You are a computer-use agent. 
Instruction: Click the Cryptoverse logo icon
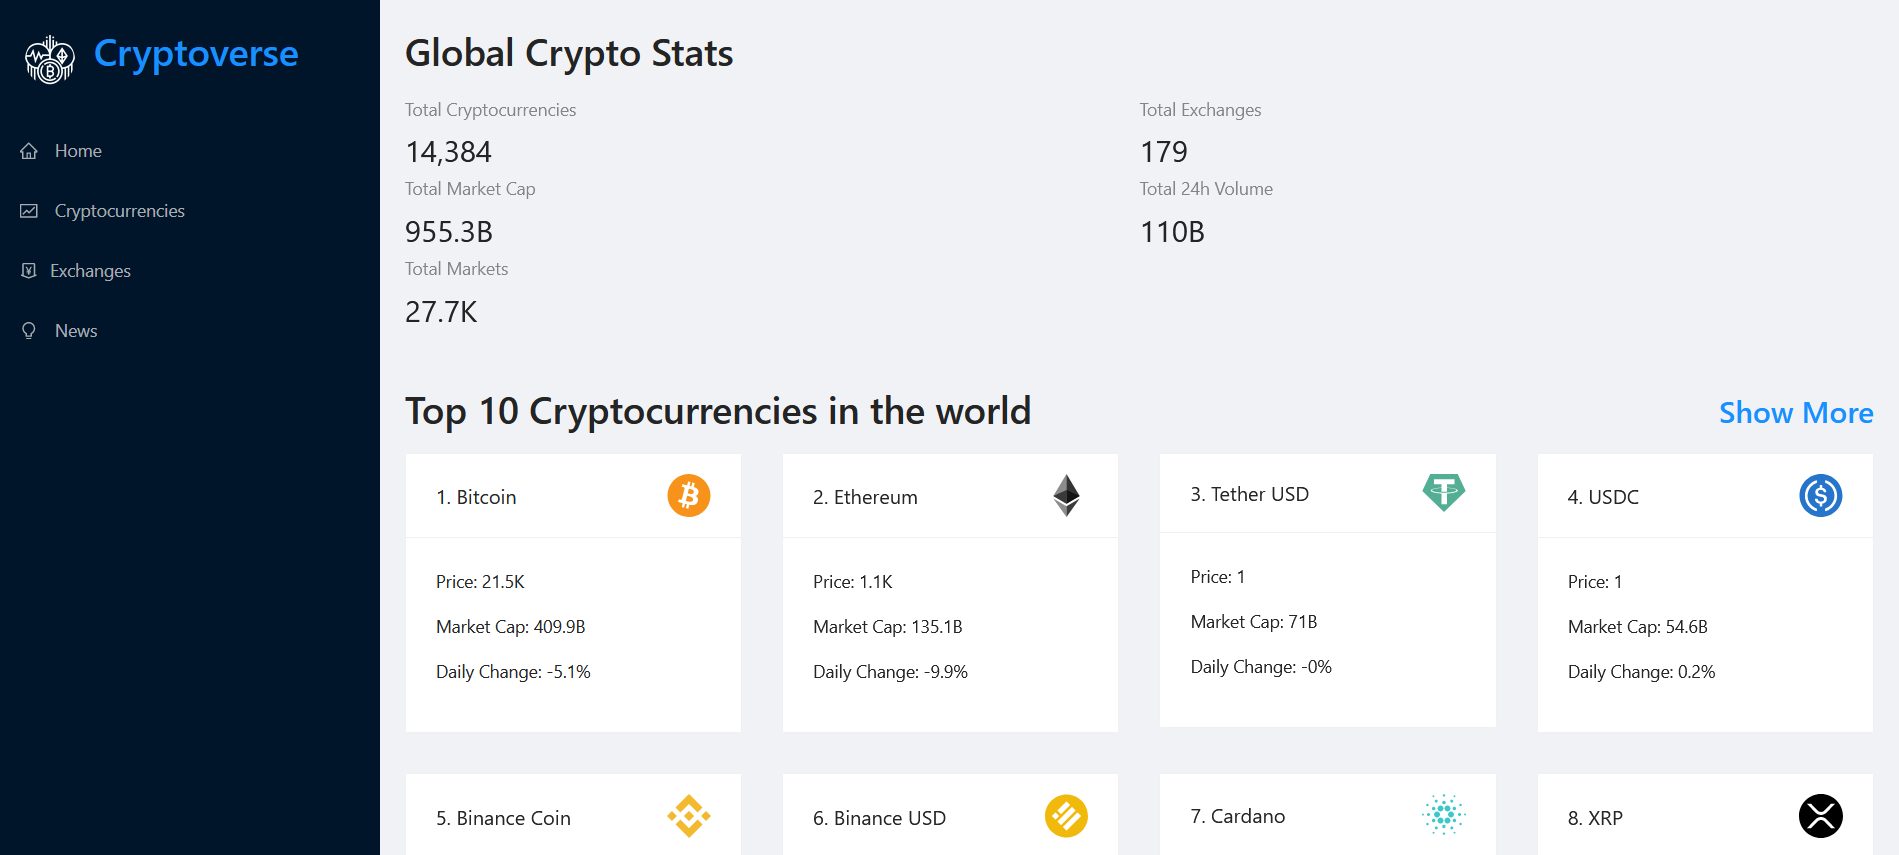[49, 59]
